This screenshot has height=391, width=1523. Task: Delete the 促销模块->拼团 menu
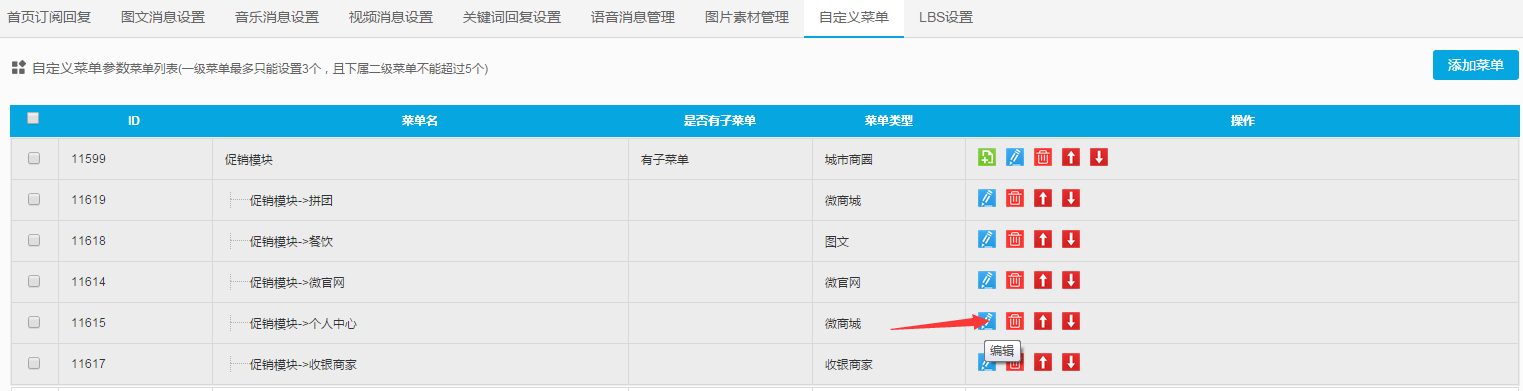click(x=1015, y=198)
